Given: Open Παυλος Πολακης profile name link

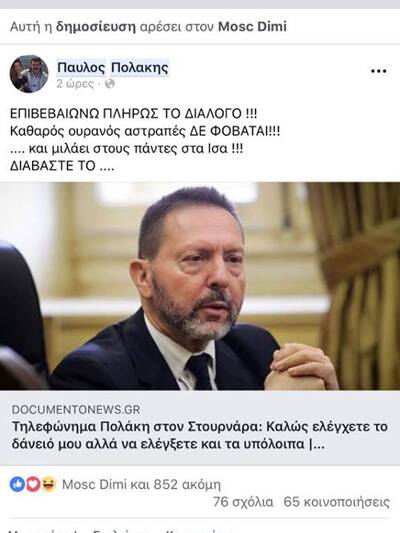Looking at the screenshot, I should (x=112, y=68).
